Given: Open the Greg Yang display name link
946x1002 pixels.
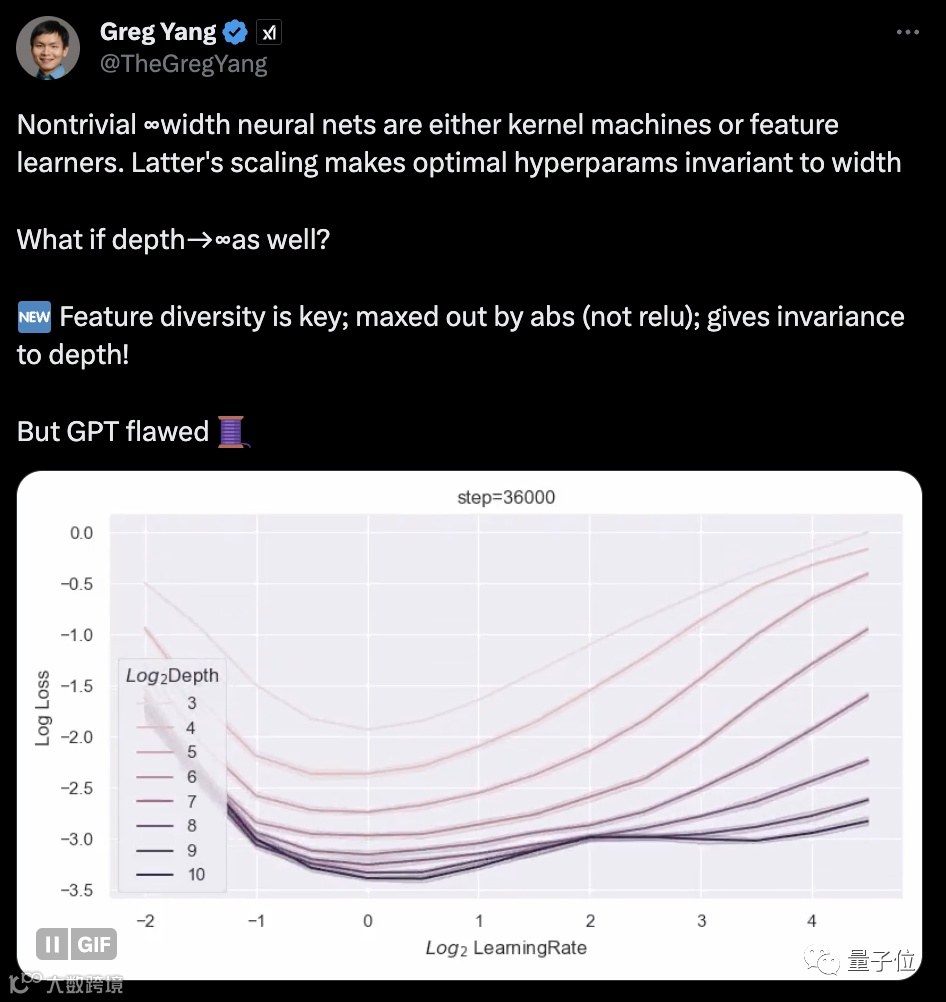Looking at the screenshot, I should click(158, 32).
